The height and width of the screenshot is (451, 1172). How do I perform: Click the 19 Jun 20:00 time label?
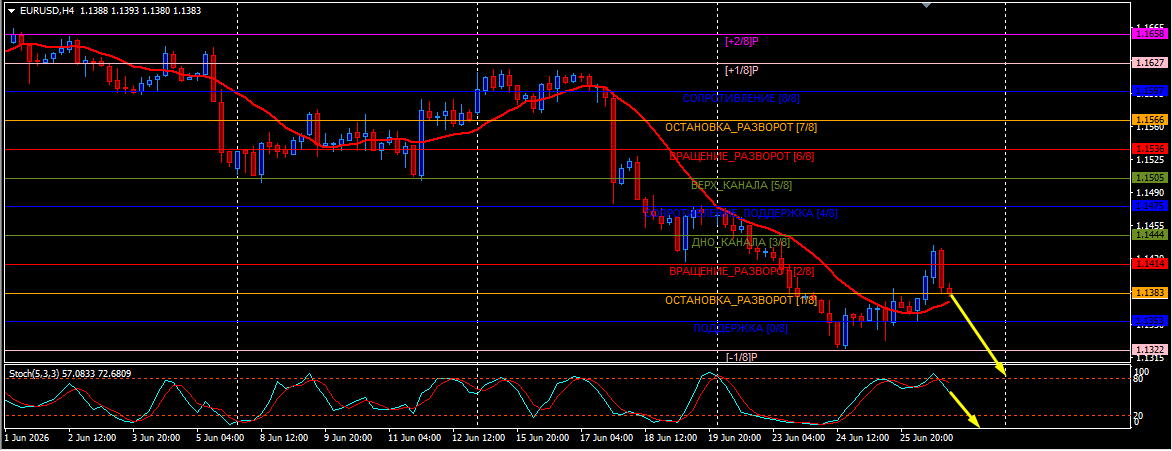click(733, 436)
